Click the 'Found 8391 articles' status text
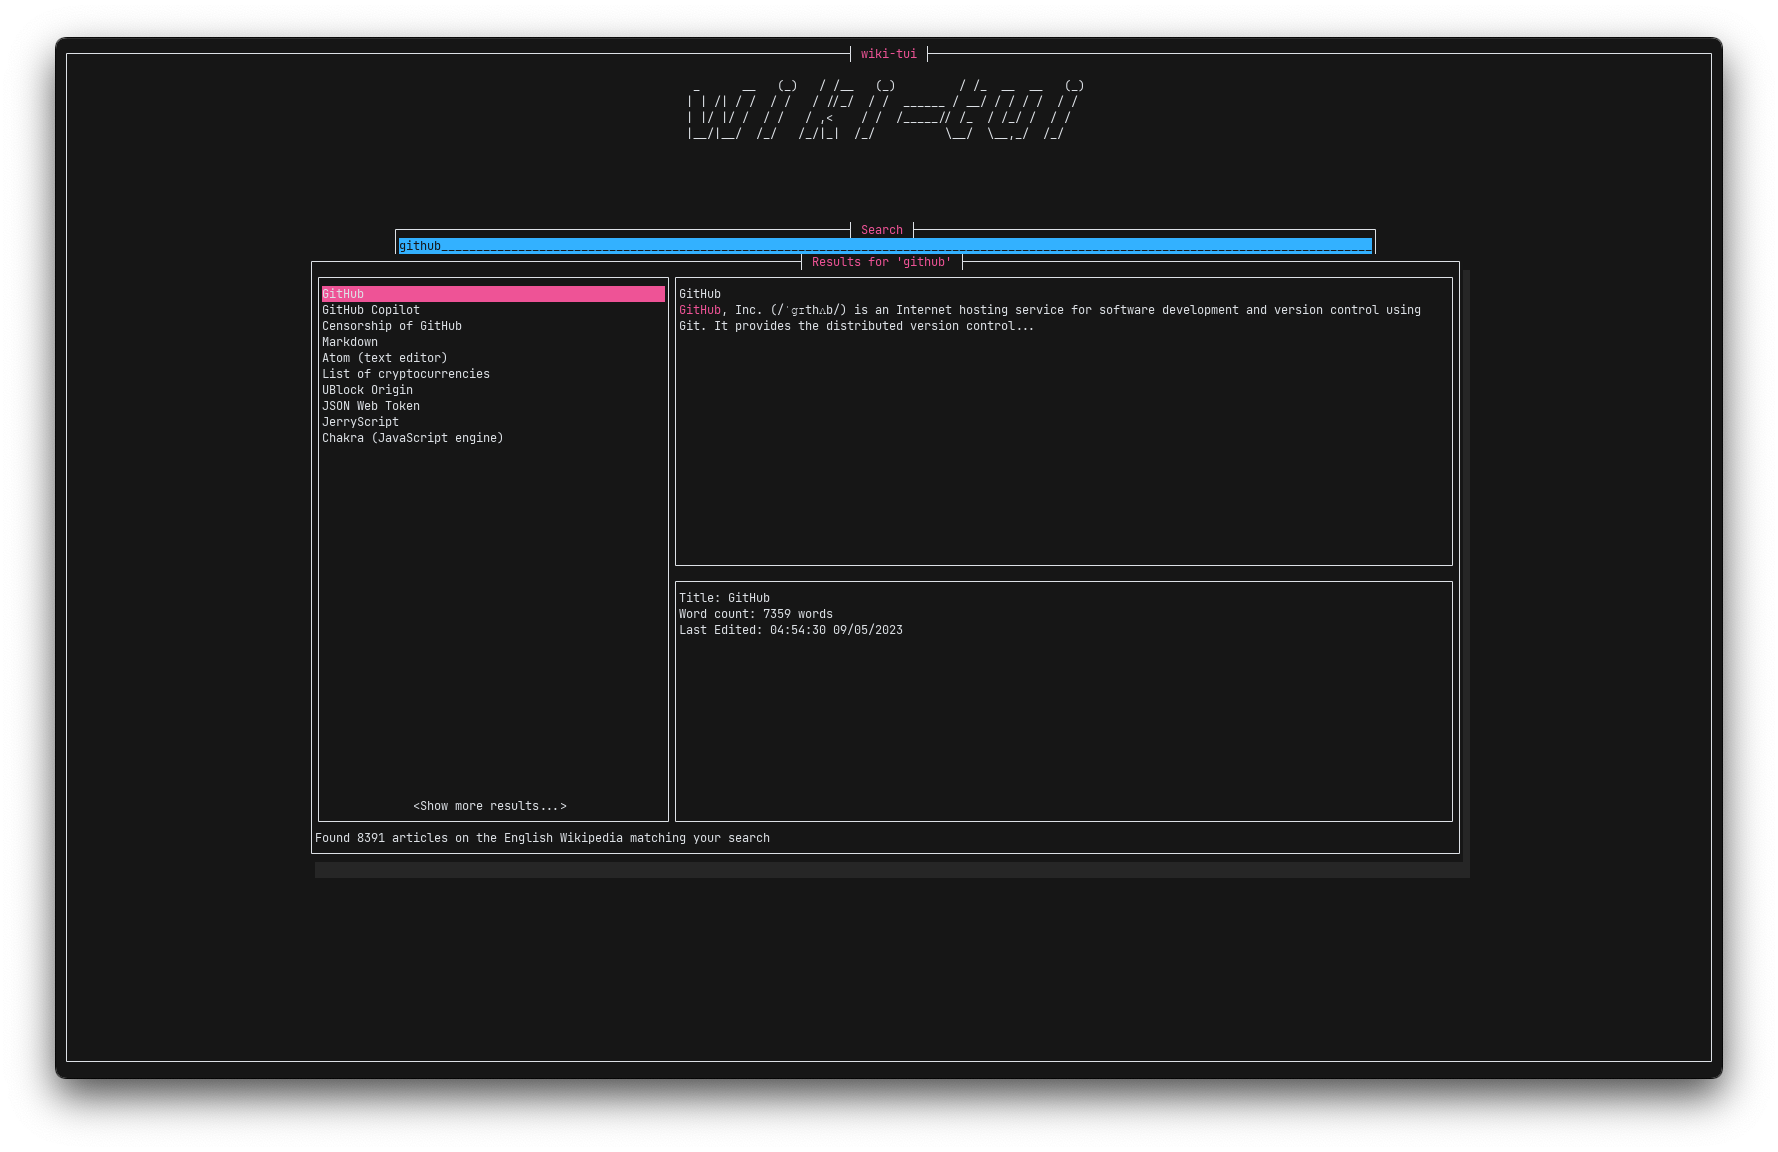The image size is (1778, 1152). tap(542, 838)
